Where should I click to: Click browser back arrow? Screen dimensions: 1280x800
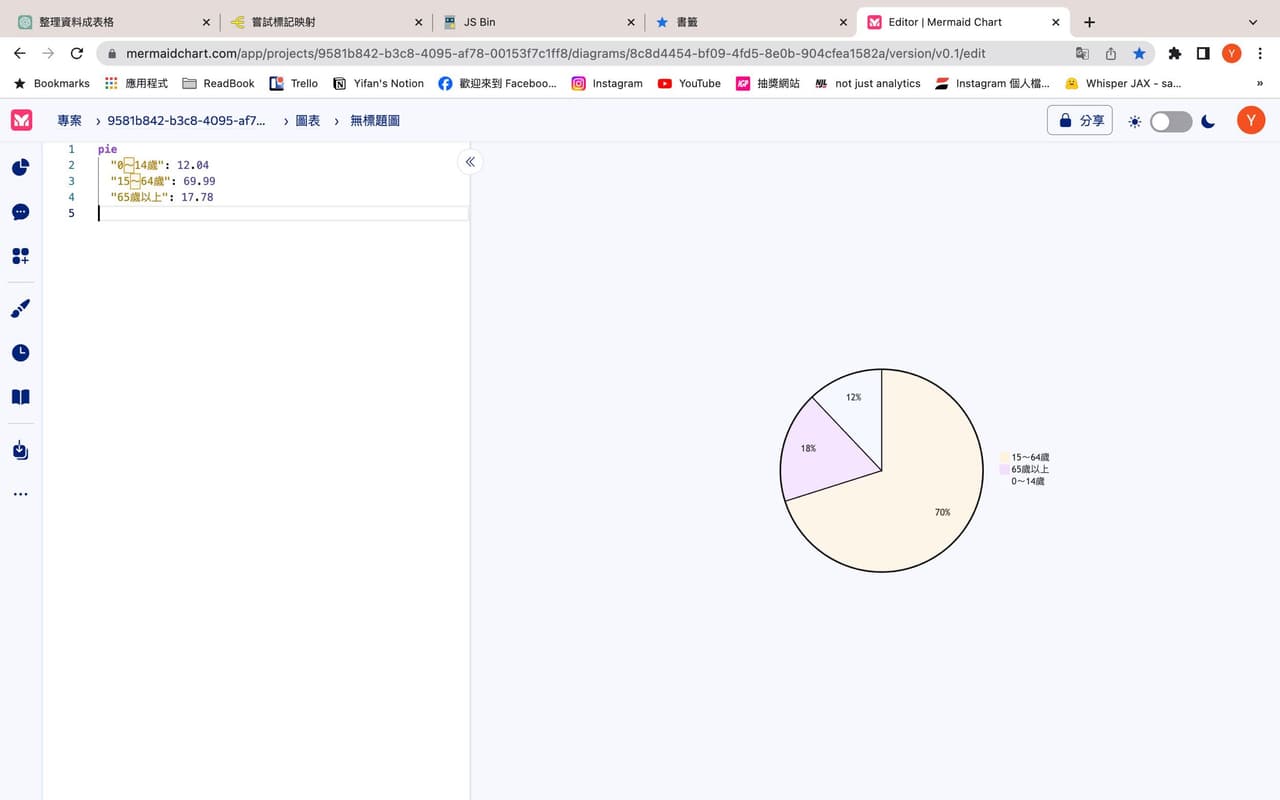click(19, 53)
